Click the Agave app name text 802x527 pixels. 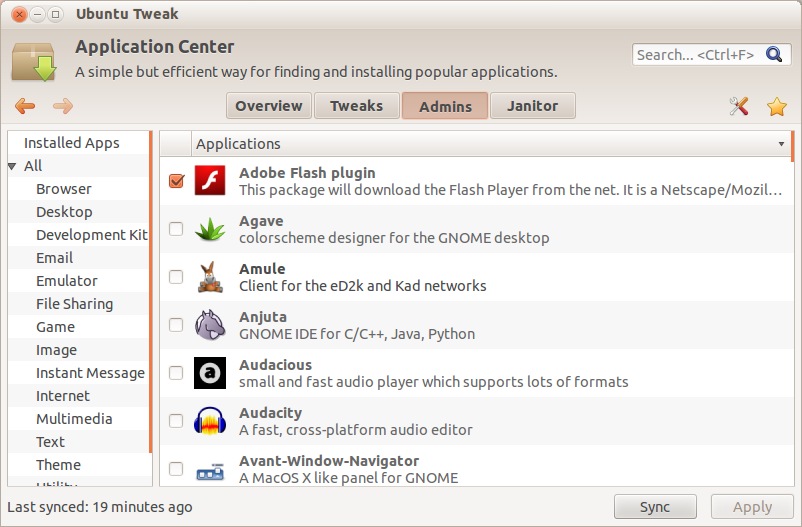click(x=261, y=221)
